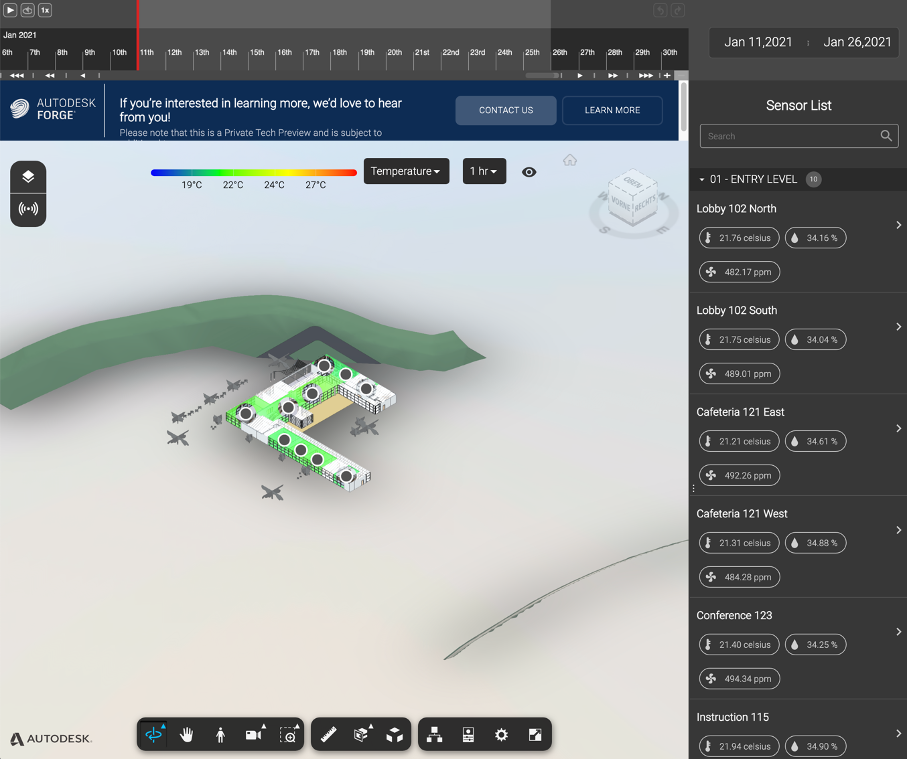The height and width of the screenshot is (760, 908).
Task: Open the layers panel button
Action: point(28,177)
